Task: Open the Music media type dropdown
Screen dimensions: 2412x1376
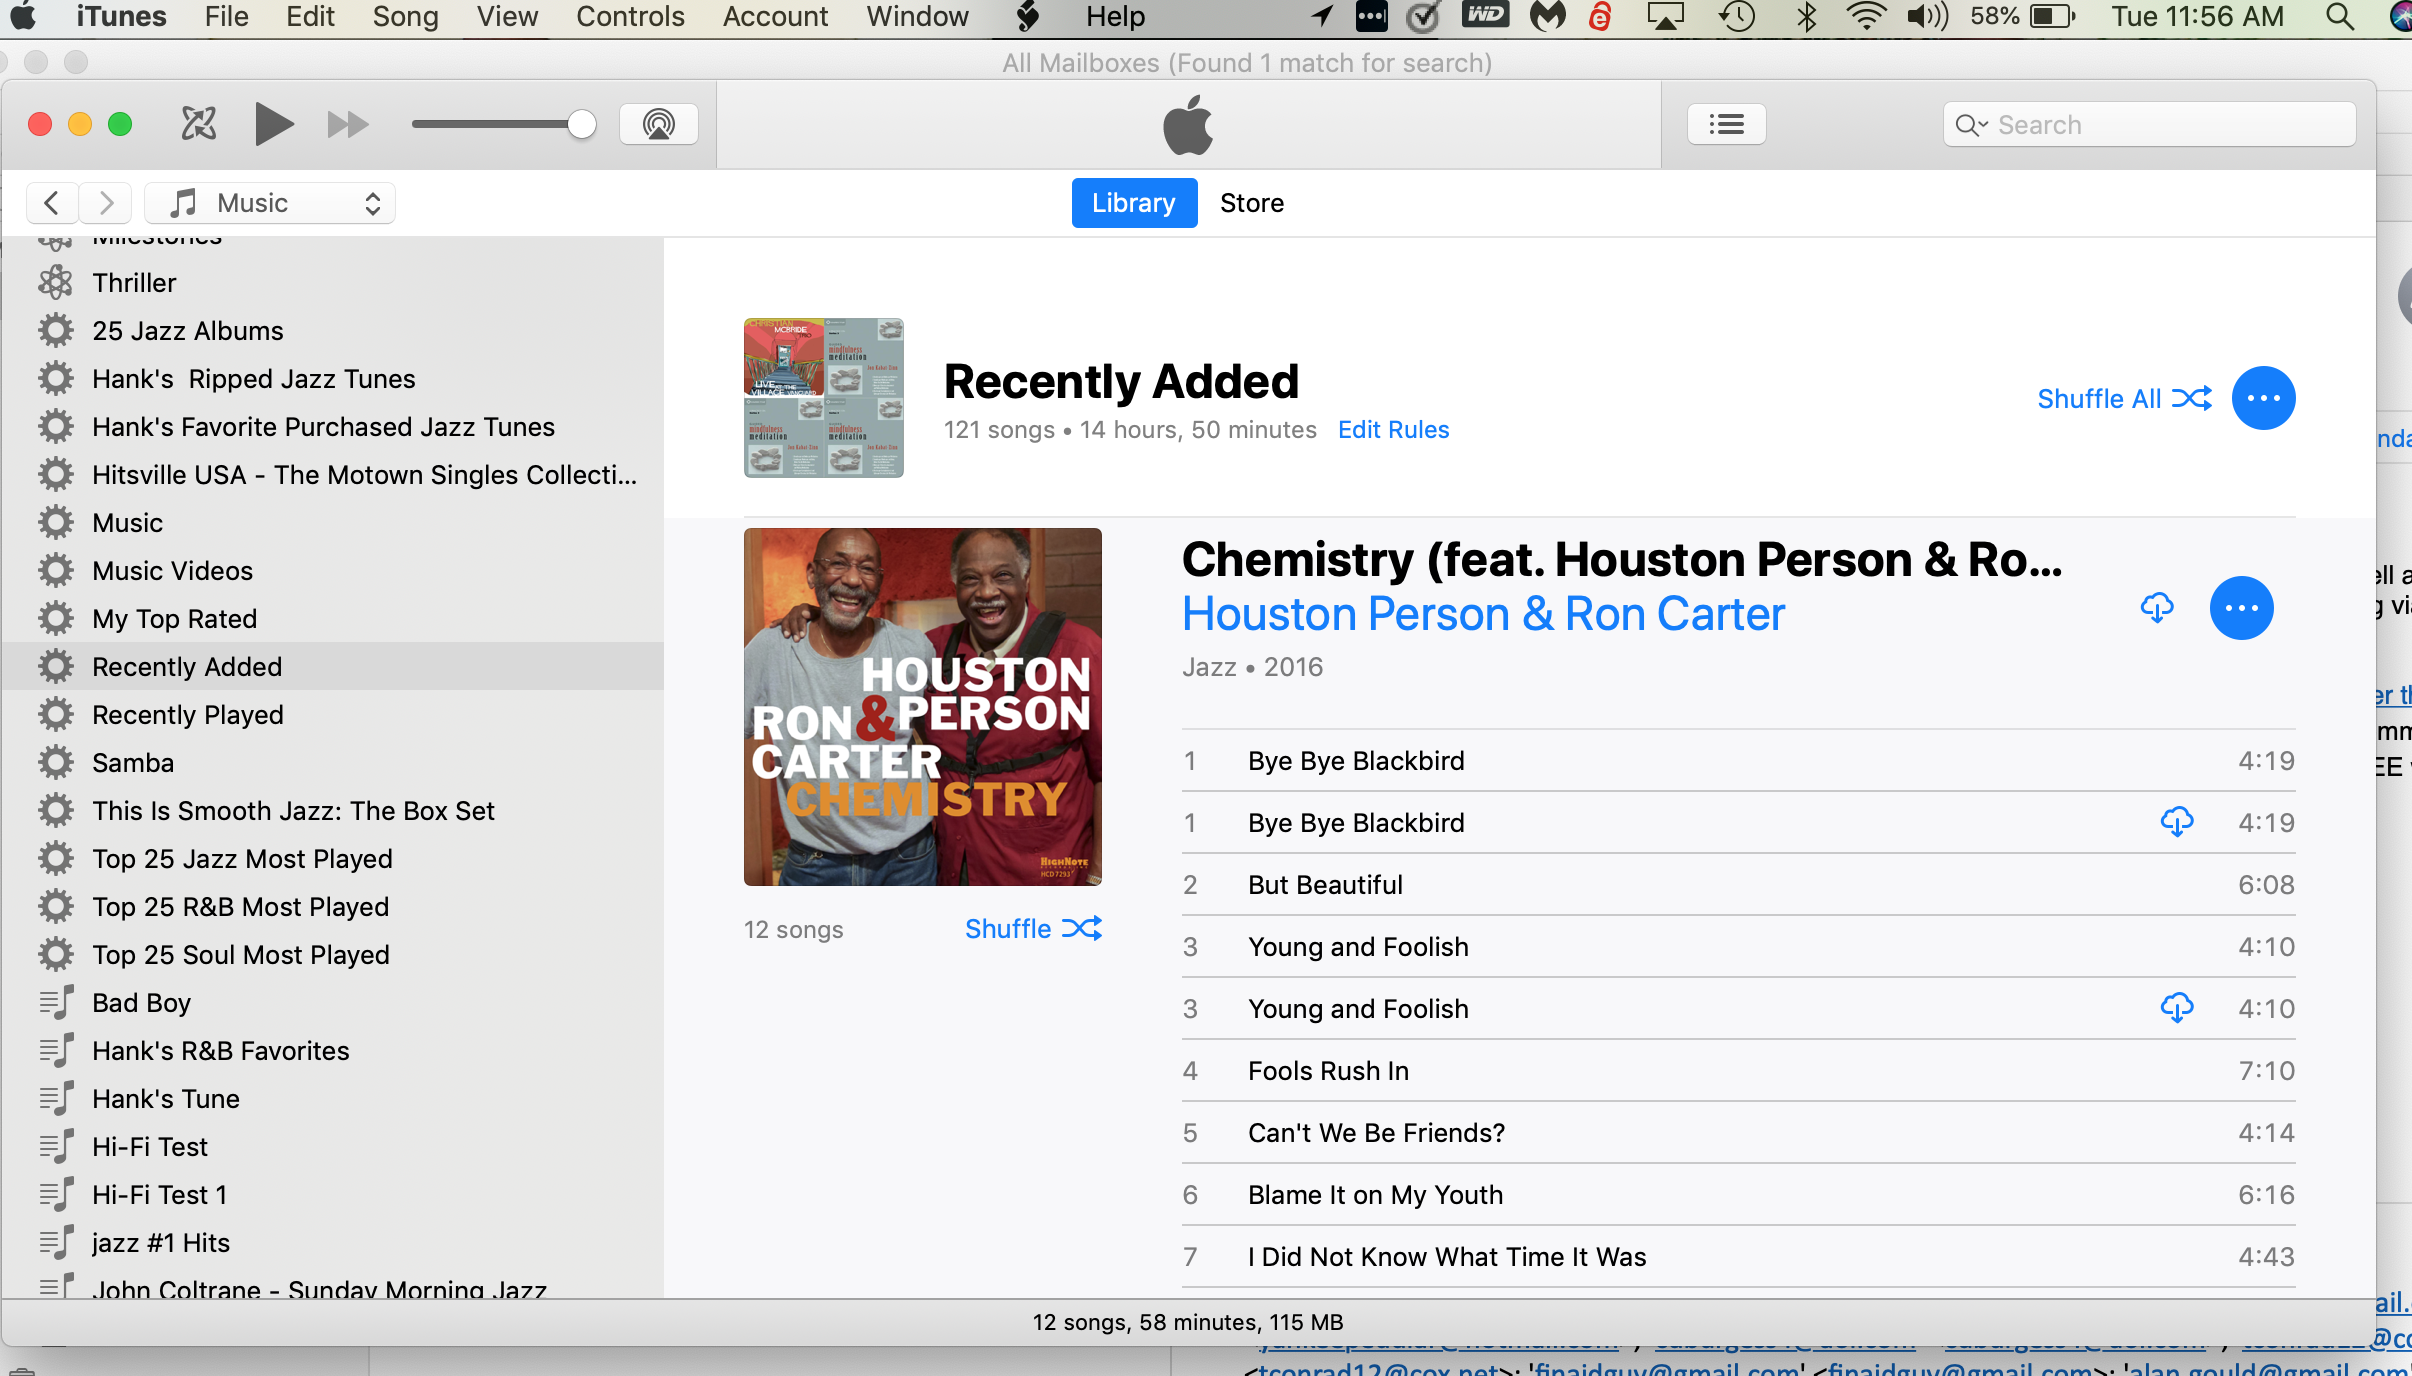Action: click(270, 203)
